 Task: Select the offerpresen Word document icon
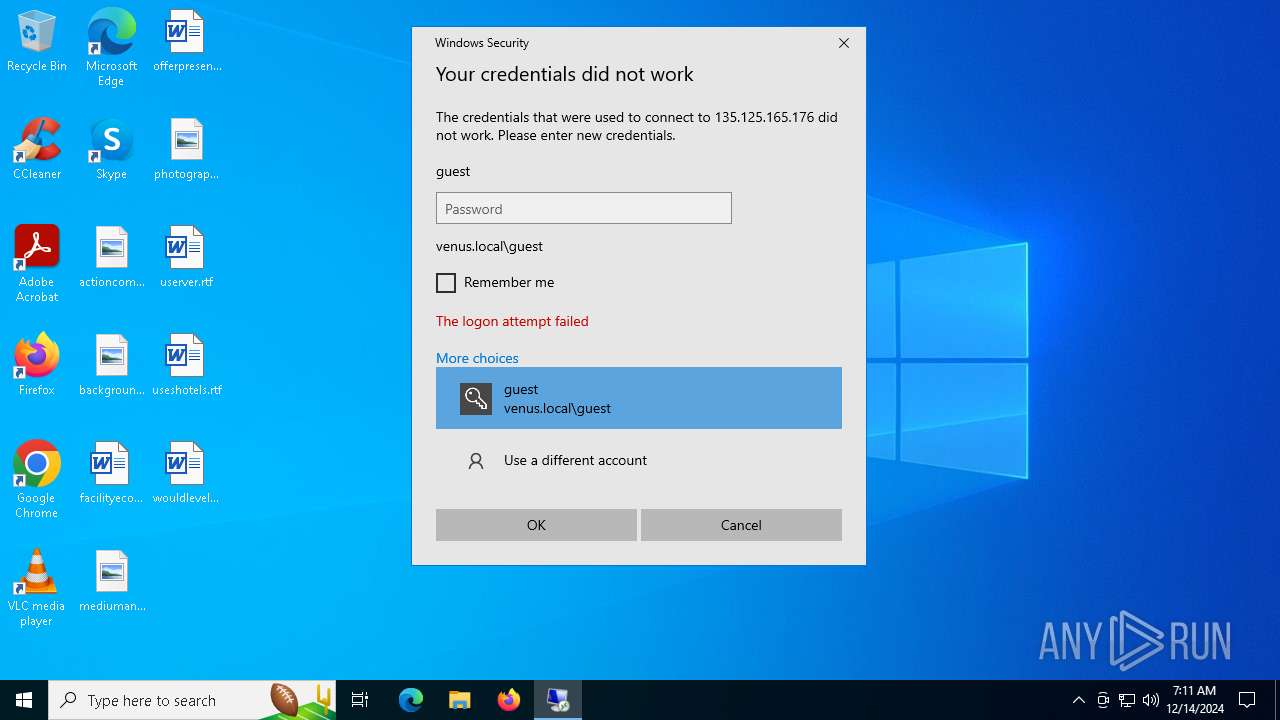pos(187,41)
